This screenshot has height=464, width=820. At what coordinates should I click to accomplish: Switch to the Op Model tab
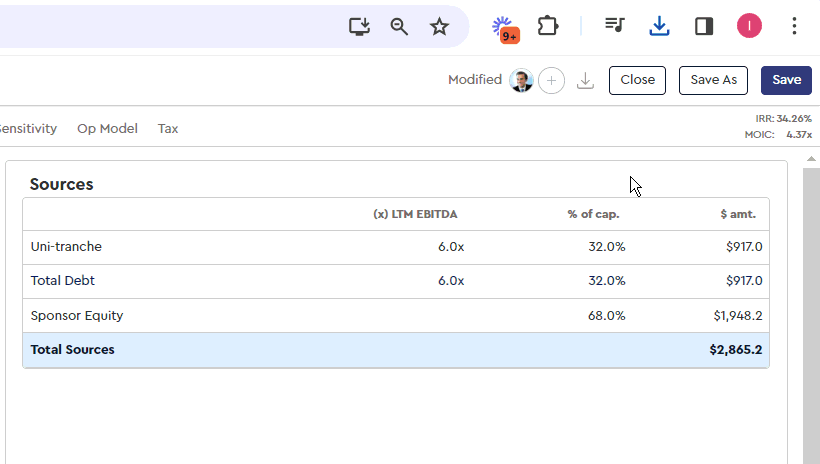[107, 129]
